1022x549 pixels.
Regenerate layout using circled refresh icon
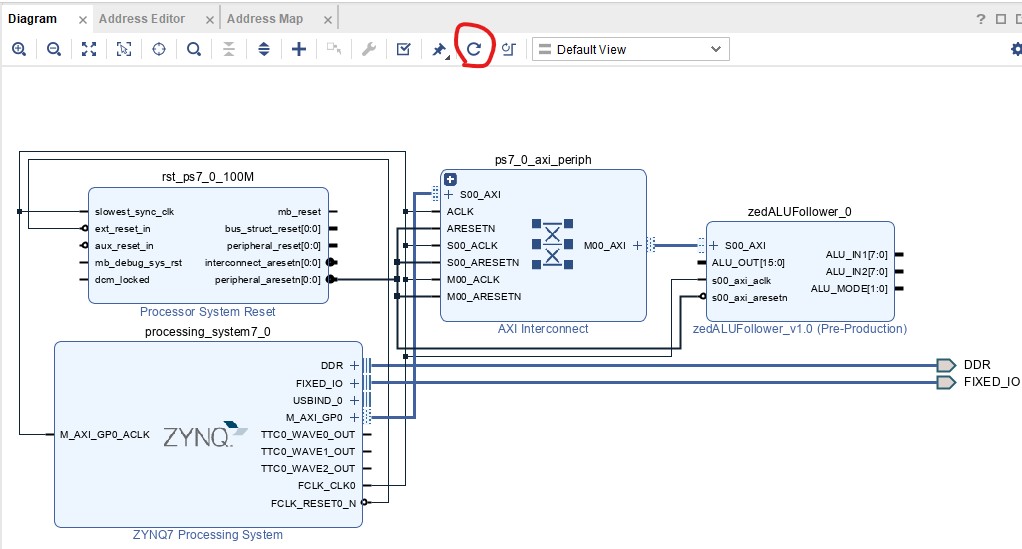coord(474,49)
